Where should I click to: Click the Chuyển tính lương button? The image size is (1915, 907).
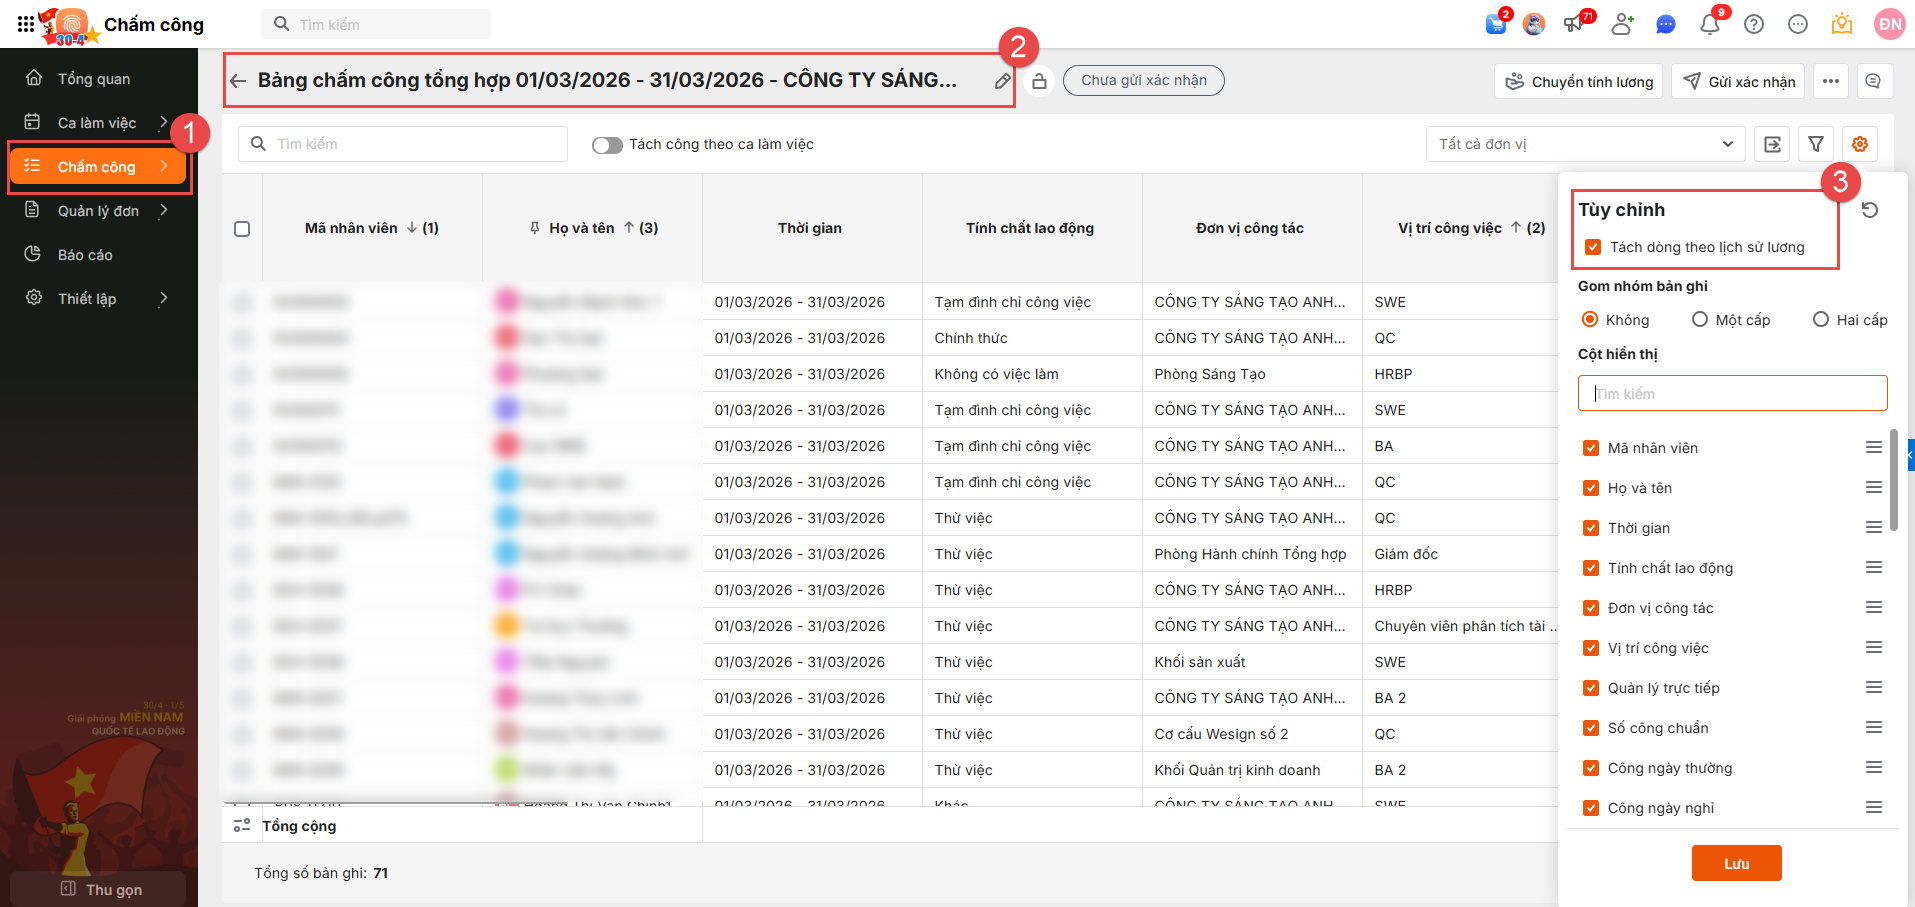coord(1579,81)
